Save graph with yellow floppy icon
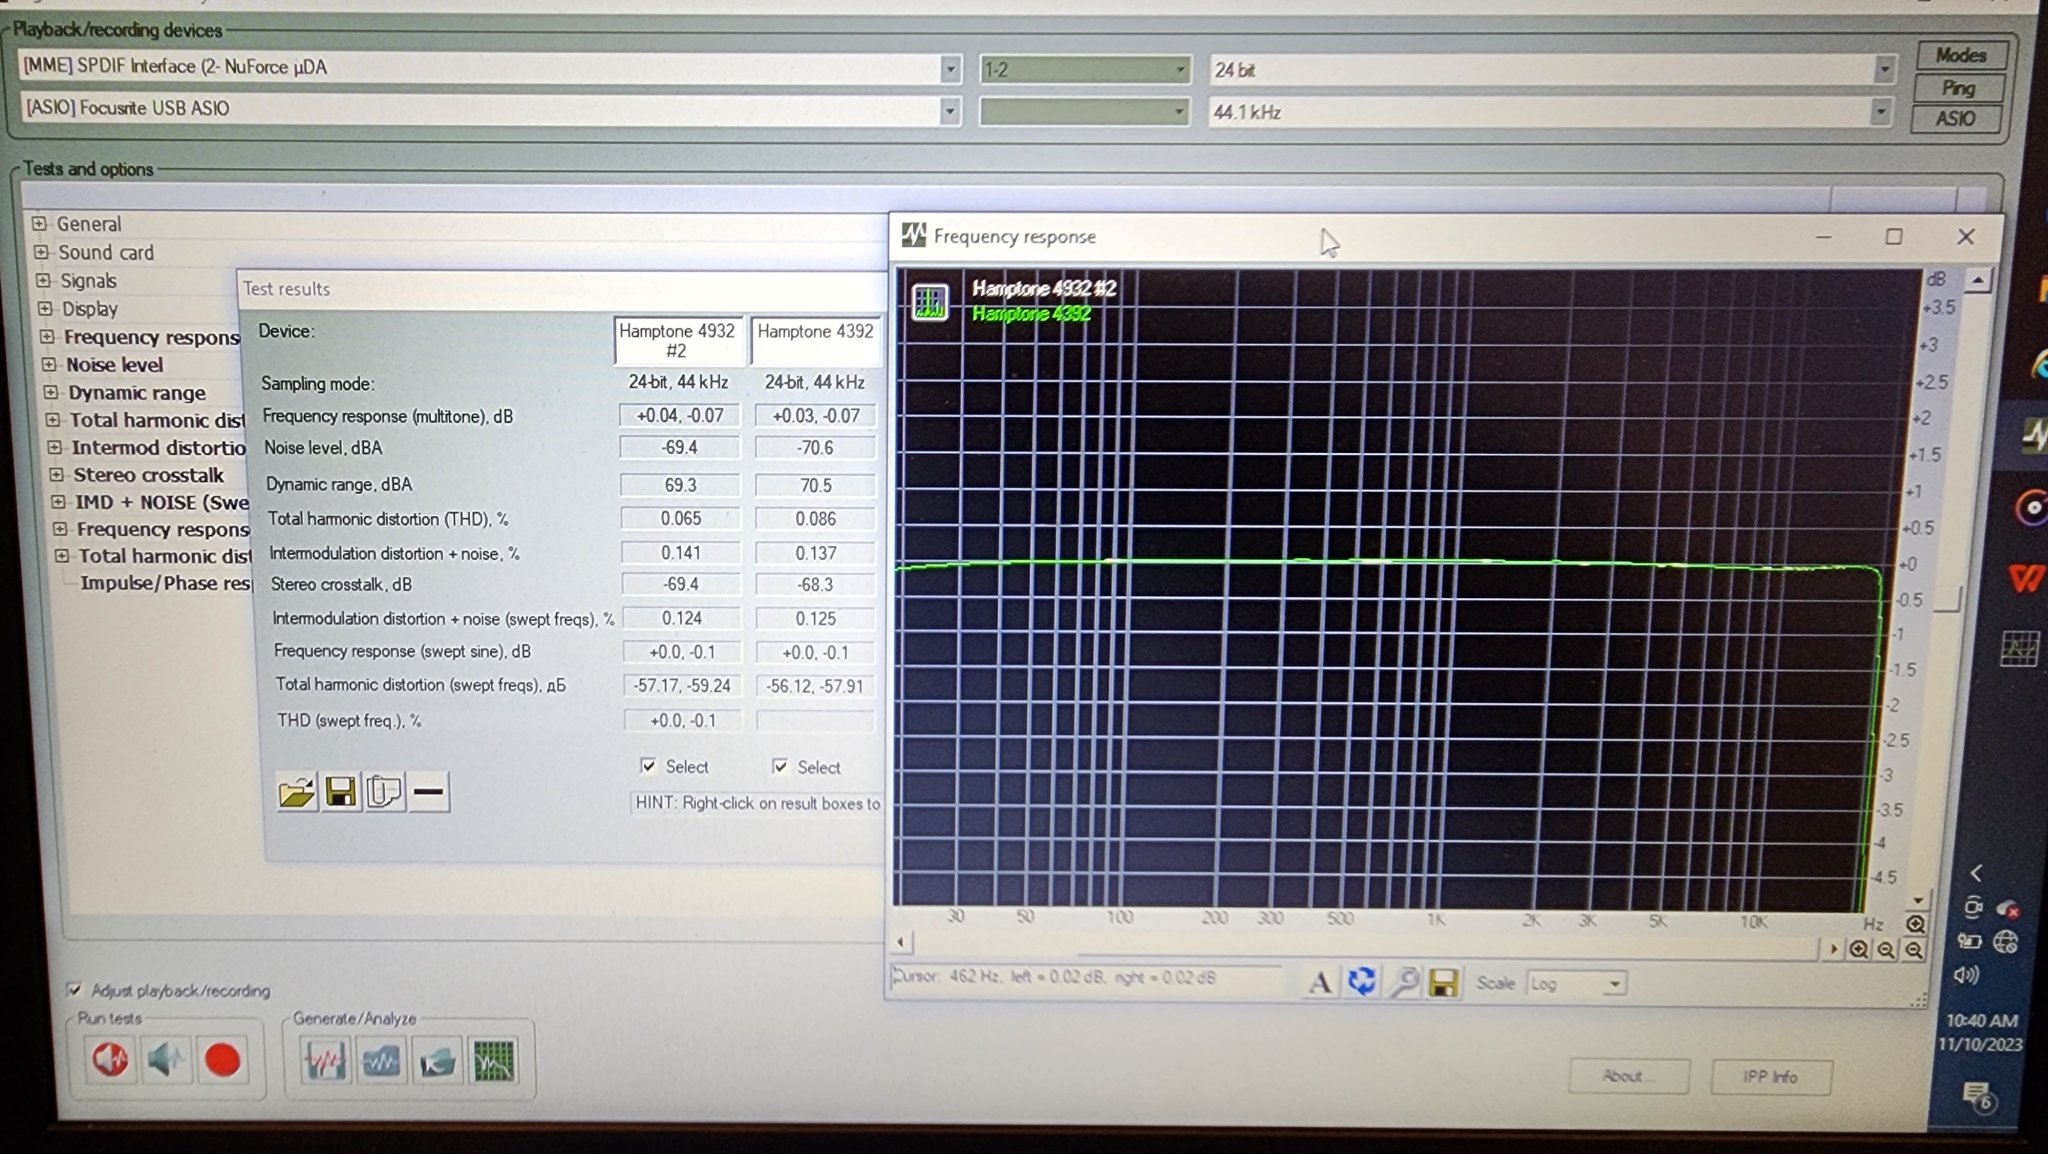 click(1443, 983)
